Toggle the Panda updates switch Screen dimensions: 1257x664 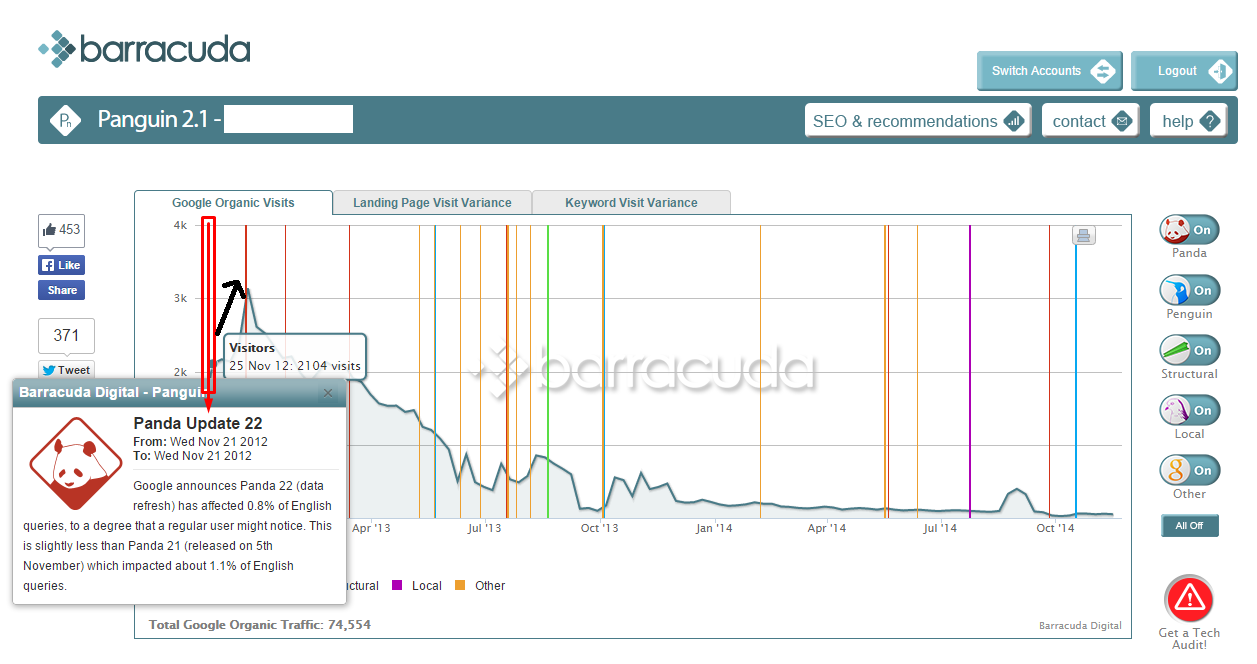tap(1189, 230)
